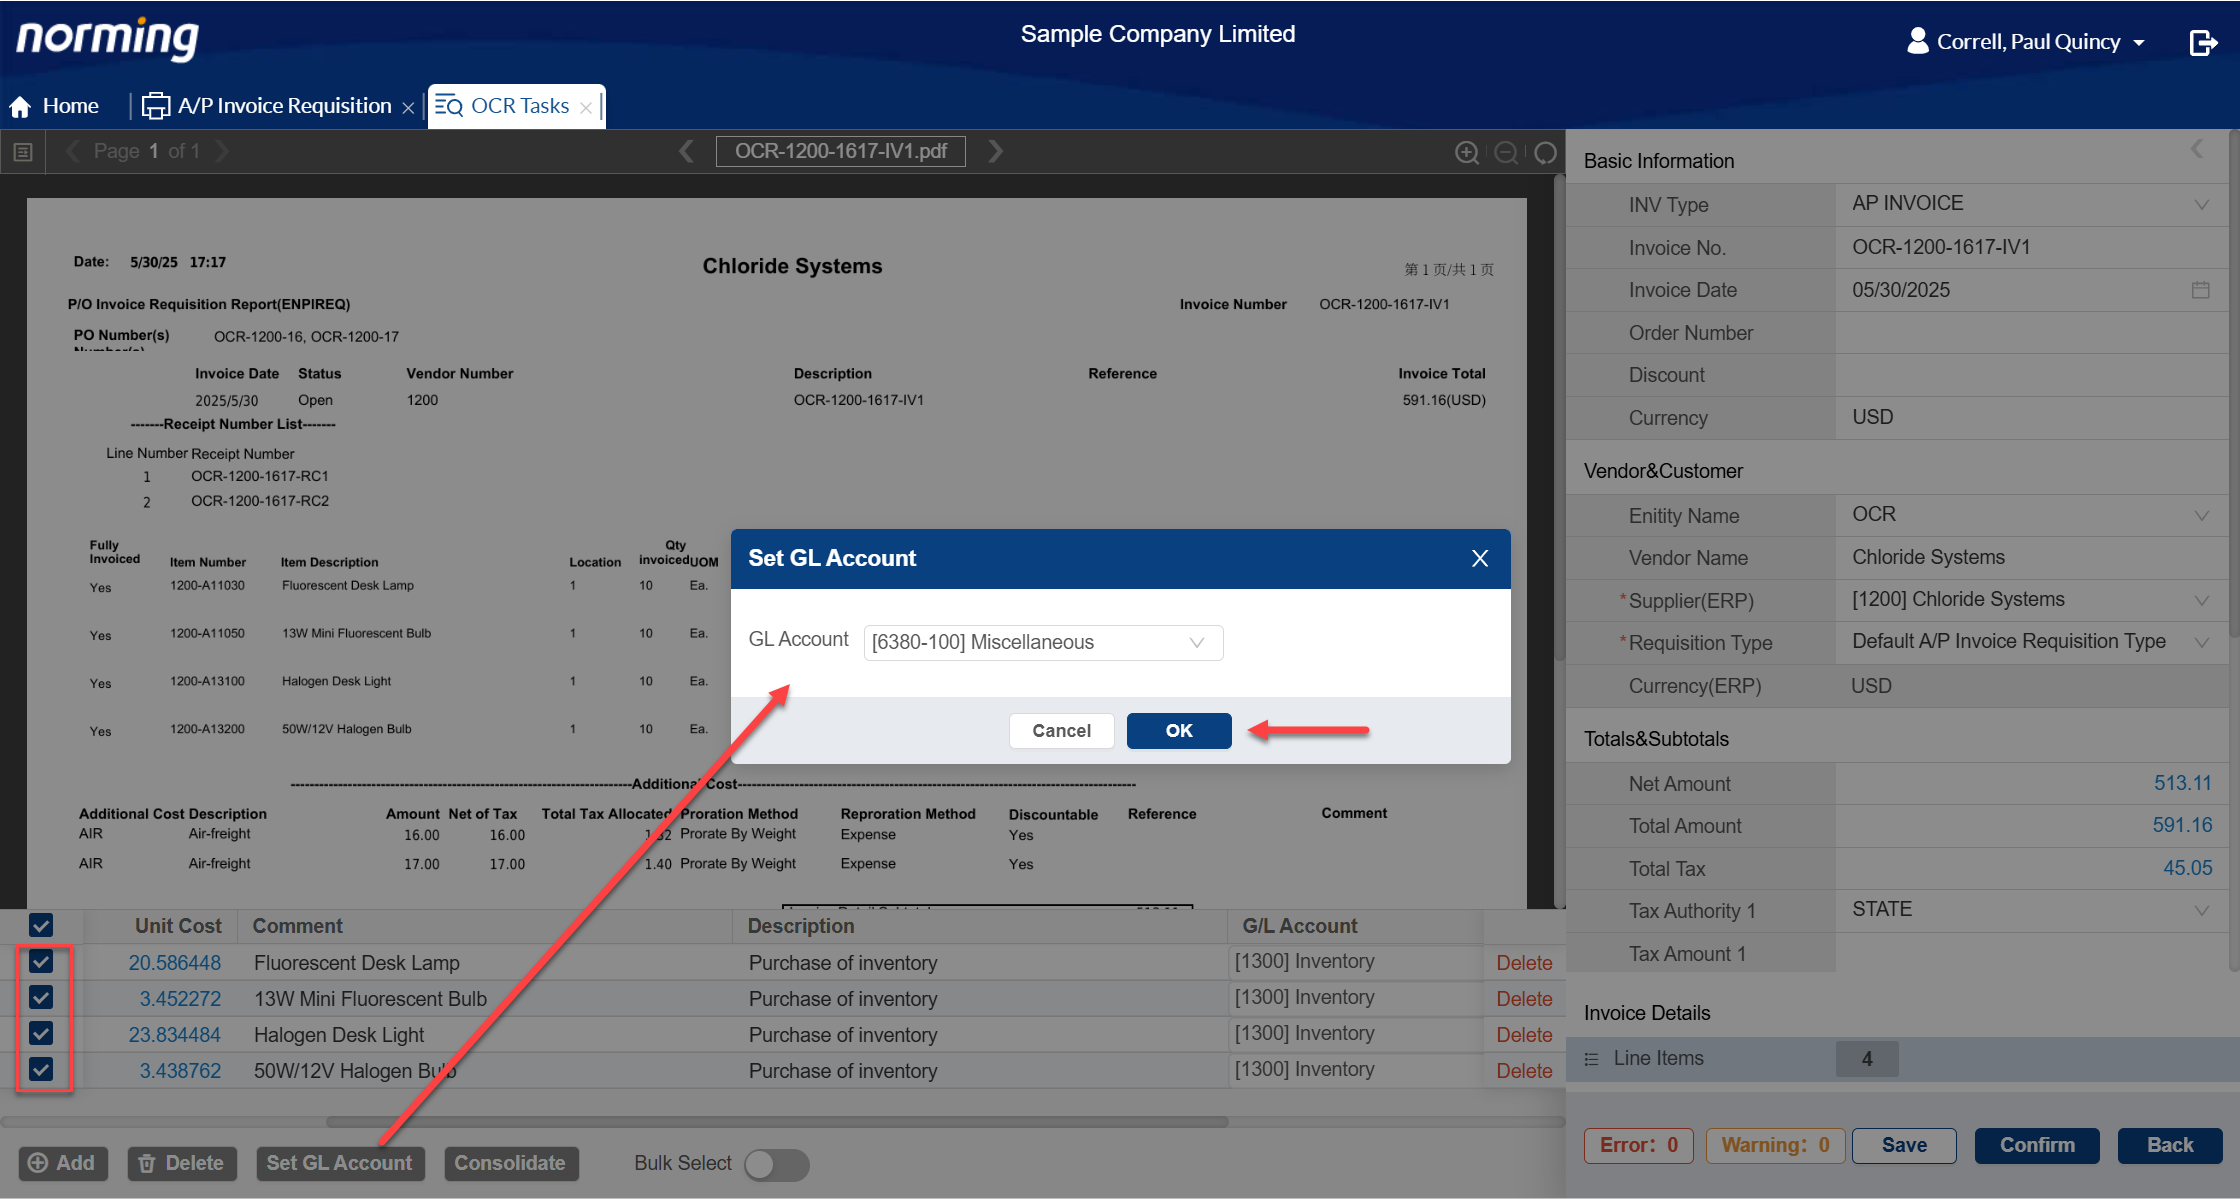Screen dimensions: 2240x1199
Task: Click the Confirm button
Action: pyautogui.click(x=2037, y=1146)
